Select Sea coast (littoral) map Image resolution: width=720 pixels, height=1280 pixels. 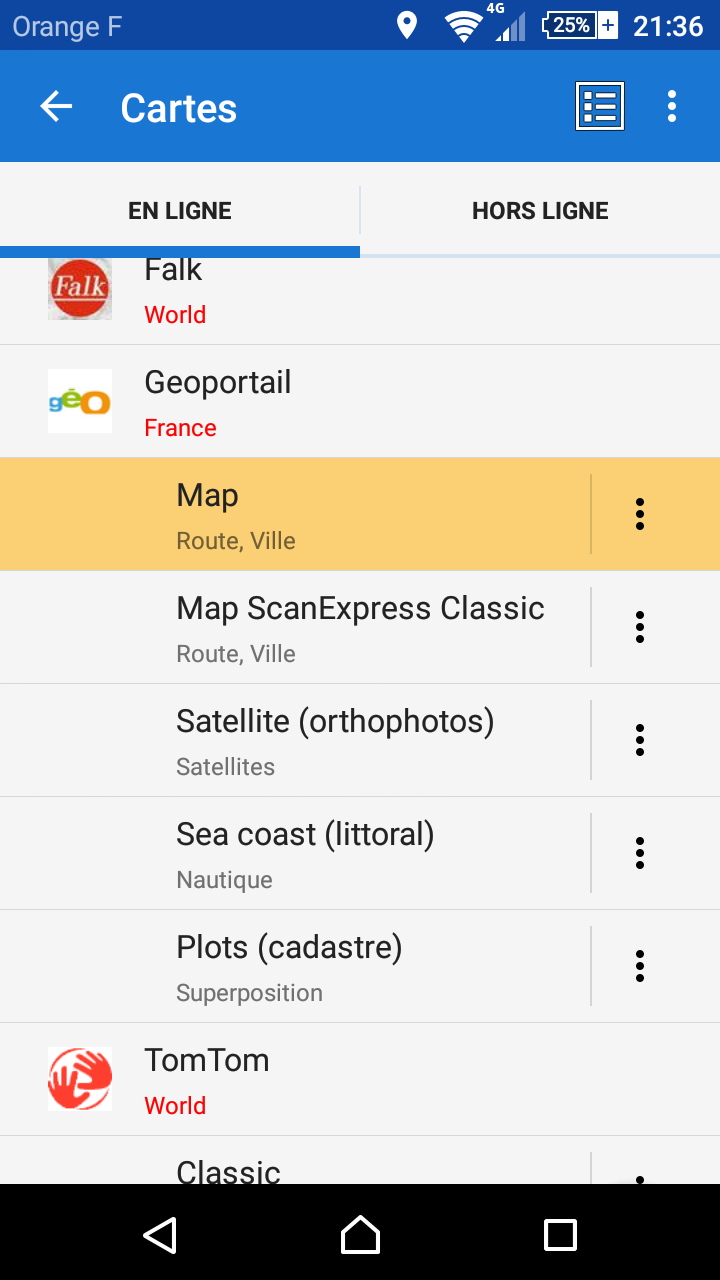(x=305, y=853)
